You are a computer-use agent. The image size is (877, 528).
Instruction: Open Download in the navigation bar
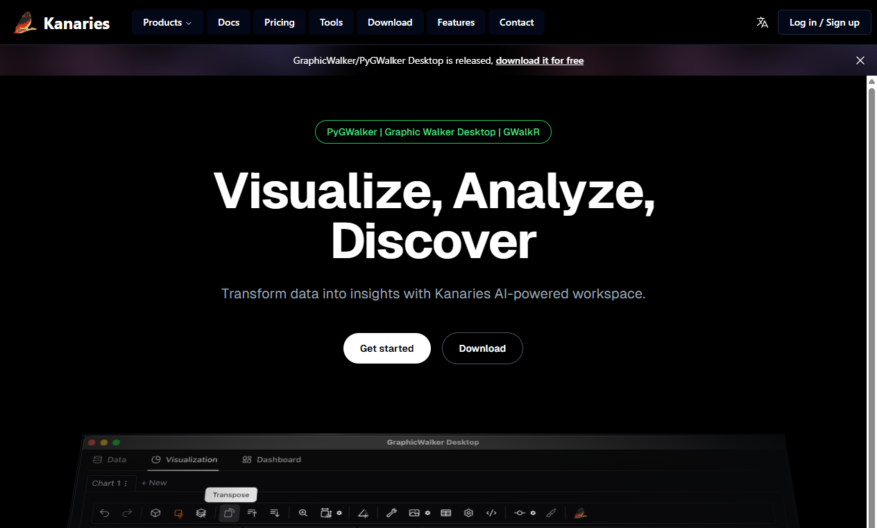pos(390,22)
